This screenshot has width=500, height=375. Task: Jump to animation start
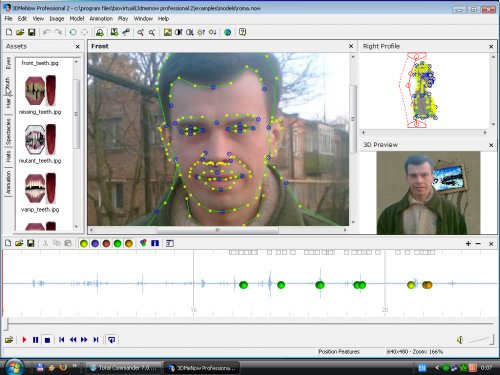tap(61, 340)
